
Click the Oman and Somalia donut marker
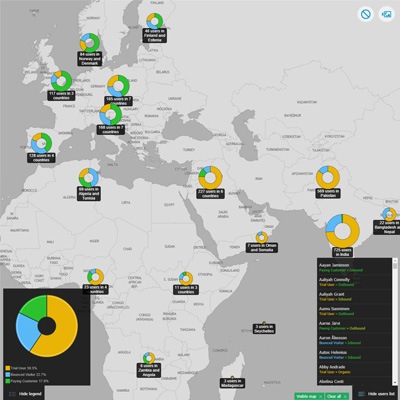pyautogui.click(x=262, y=237)
